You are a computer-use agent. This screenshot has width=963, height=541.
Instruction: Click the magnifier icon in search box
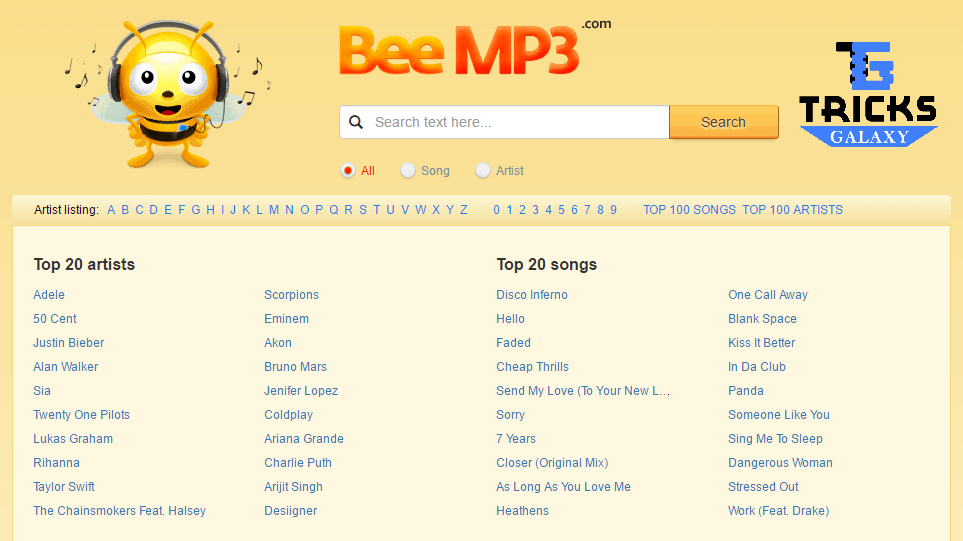coord(356,122)
